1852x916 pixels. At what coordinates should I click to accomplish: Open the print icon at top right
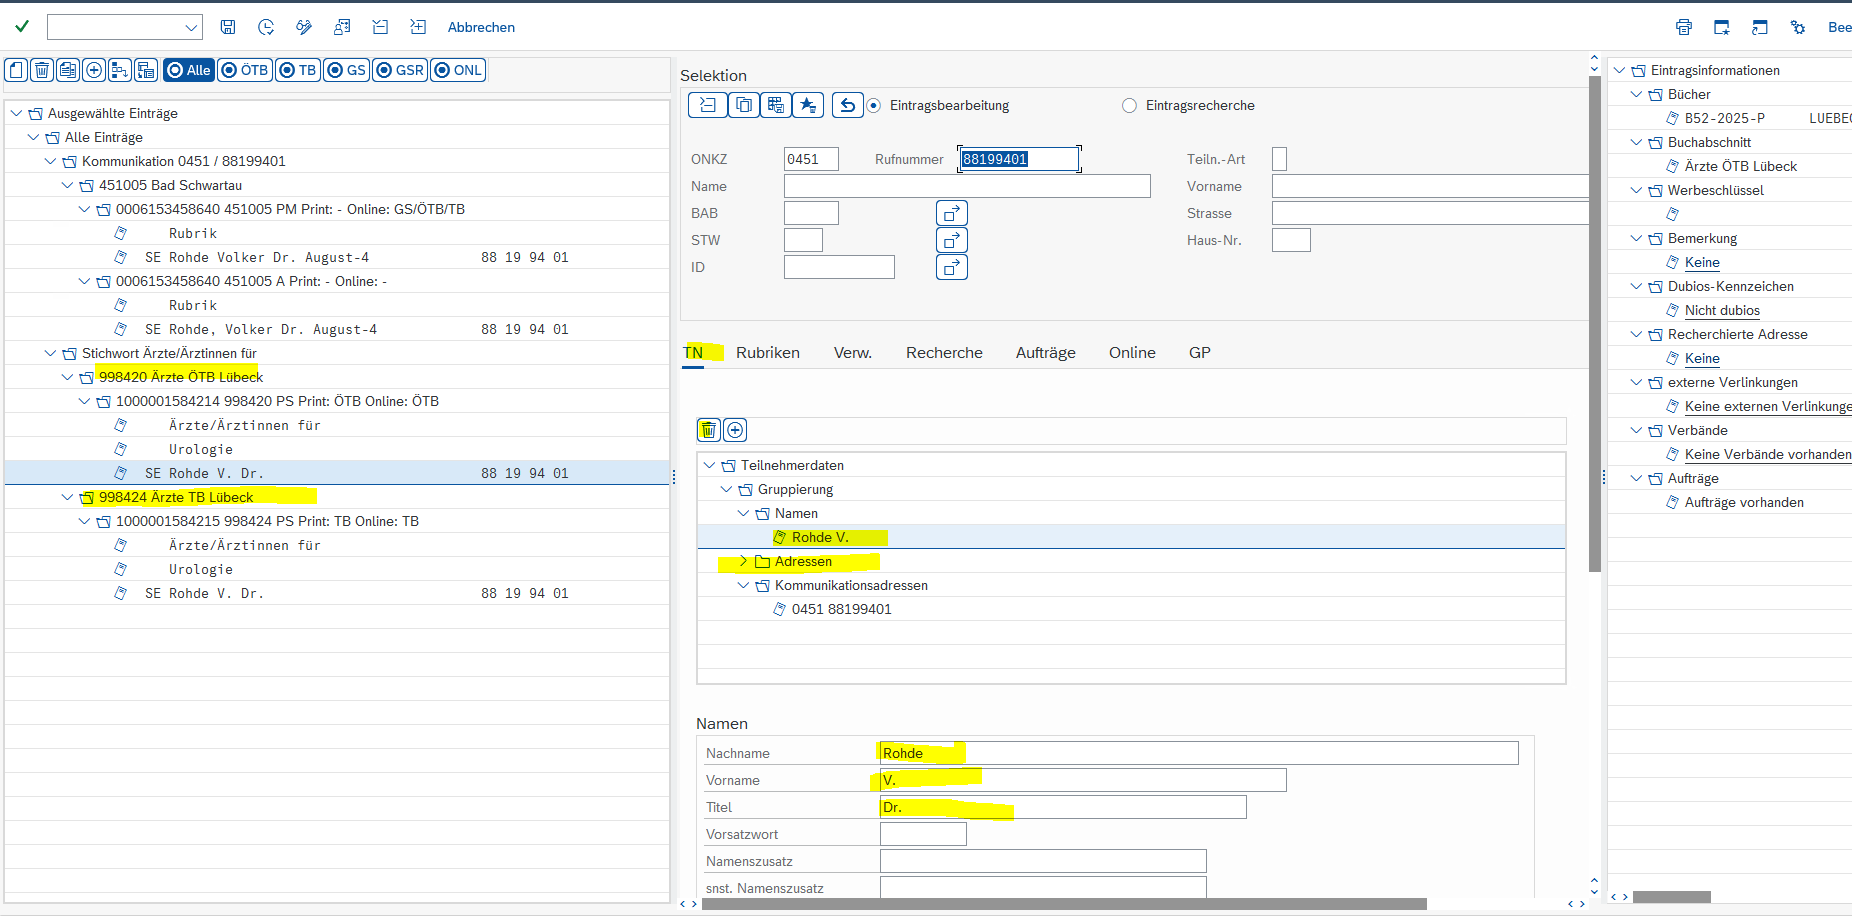(1684, 27)
